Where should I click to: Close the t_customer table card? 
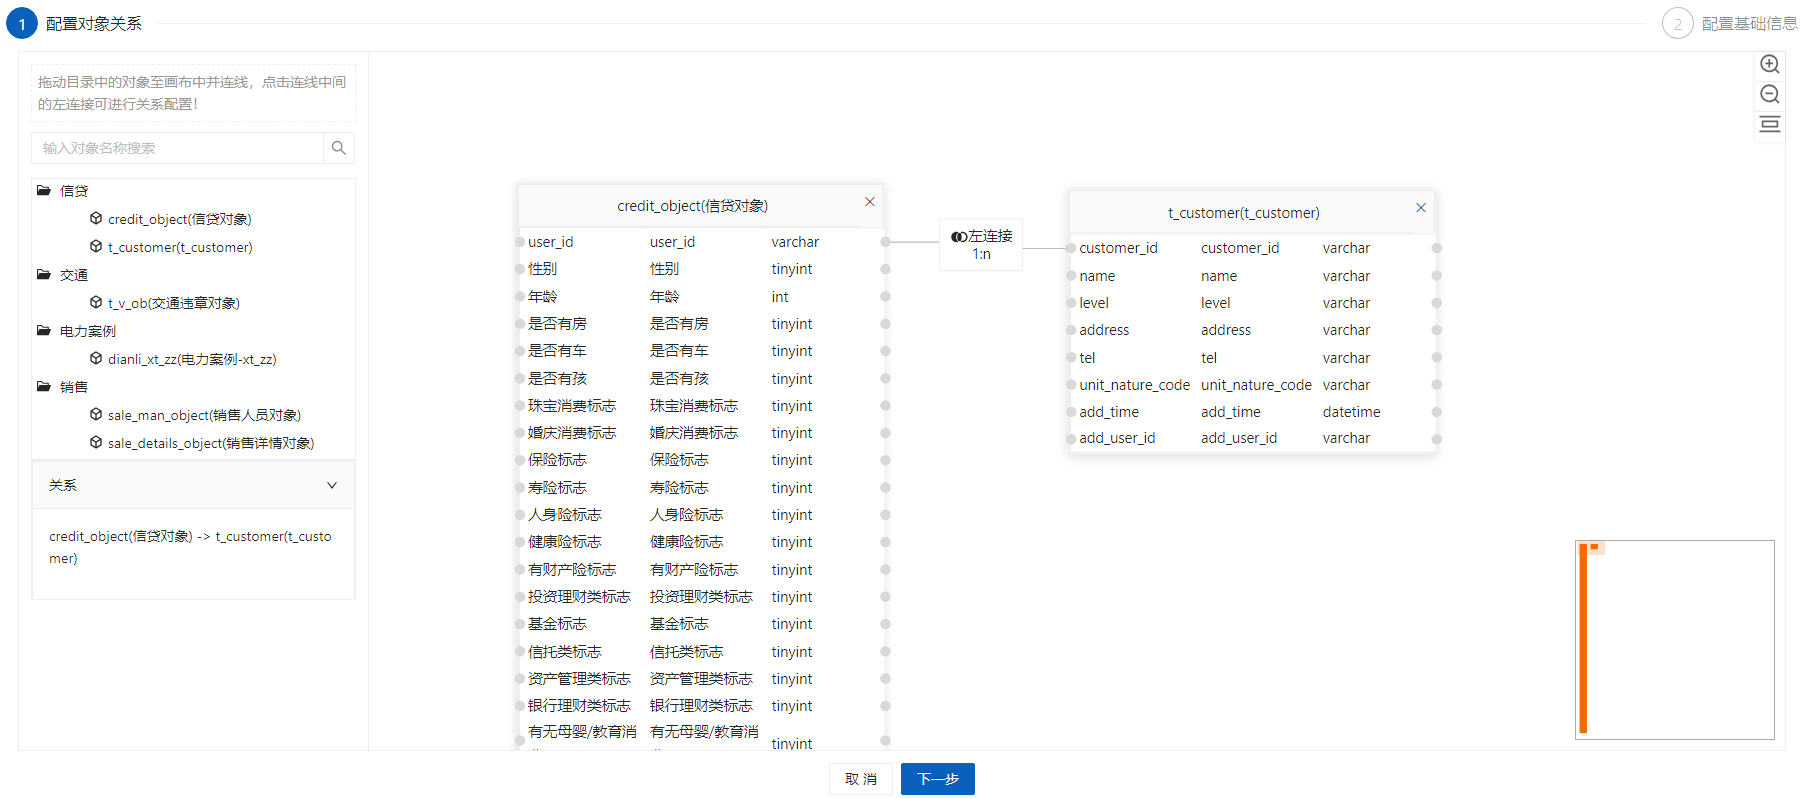[x=1421, y=208]
